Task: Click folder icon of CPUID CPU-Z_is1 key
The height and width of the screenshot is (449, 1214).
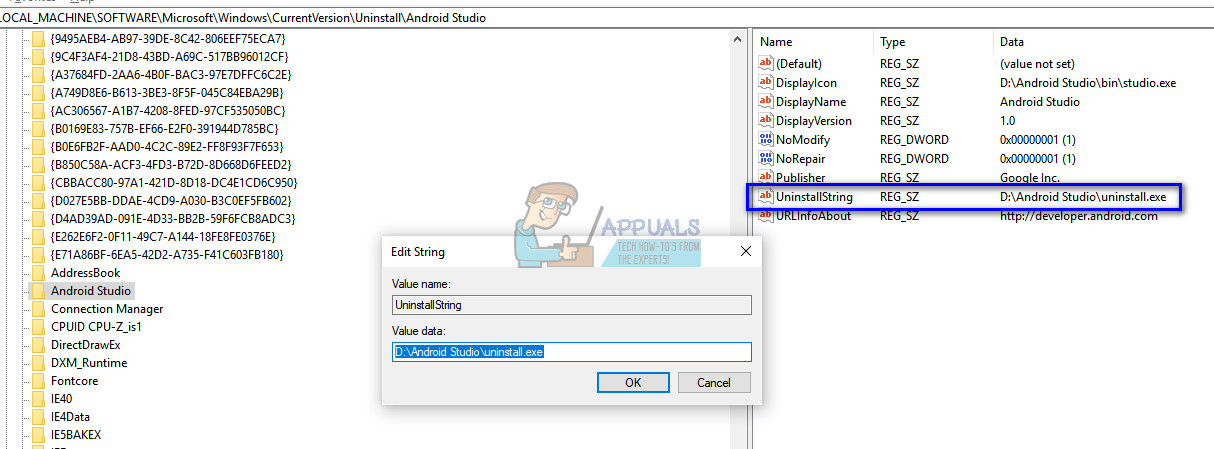Action: pos(39,327)
